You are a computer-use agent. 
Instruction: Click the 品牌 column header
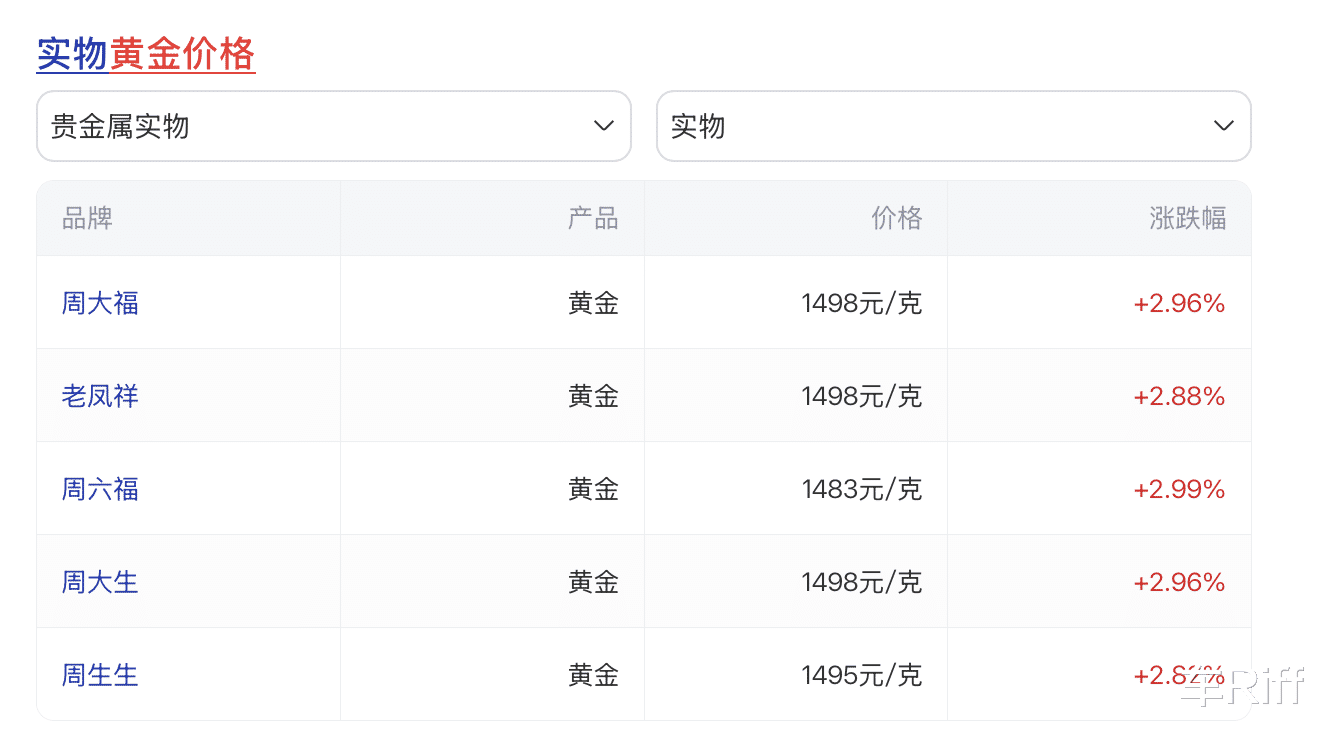pyautogui.click(x=87, y=218)
